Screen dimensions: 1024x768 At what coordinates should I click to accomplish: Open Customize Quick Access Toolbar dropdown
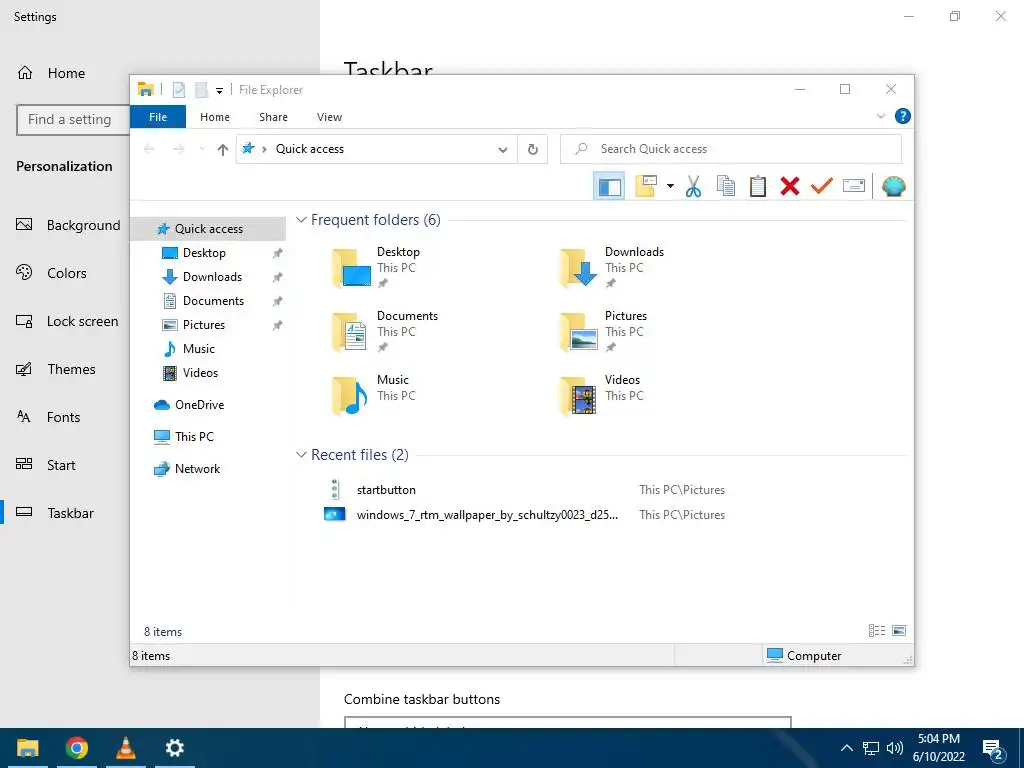pyautogui.click(x=219, y=91)
